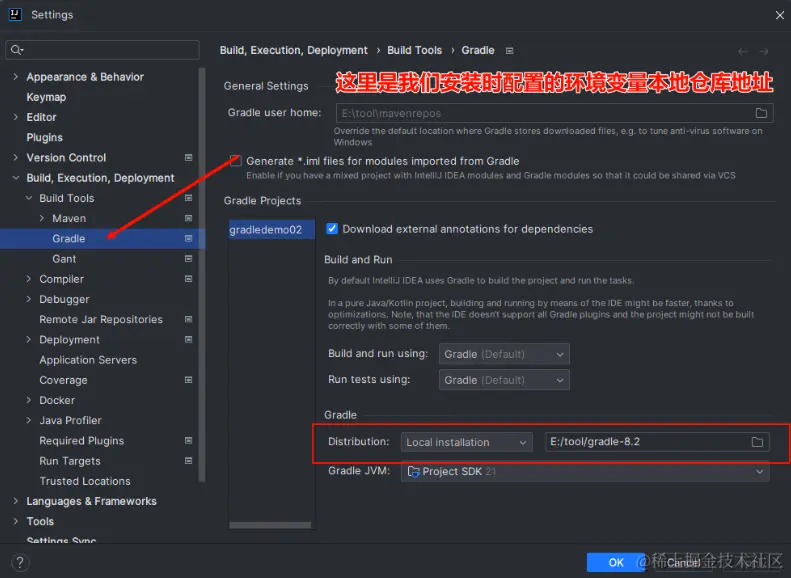Click the Gradle projects horizontal scrollbar
Viewport: 791px width, 578px height.
tap(270, 525)
